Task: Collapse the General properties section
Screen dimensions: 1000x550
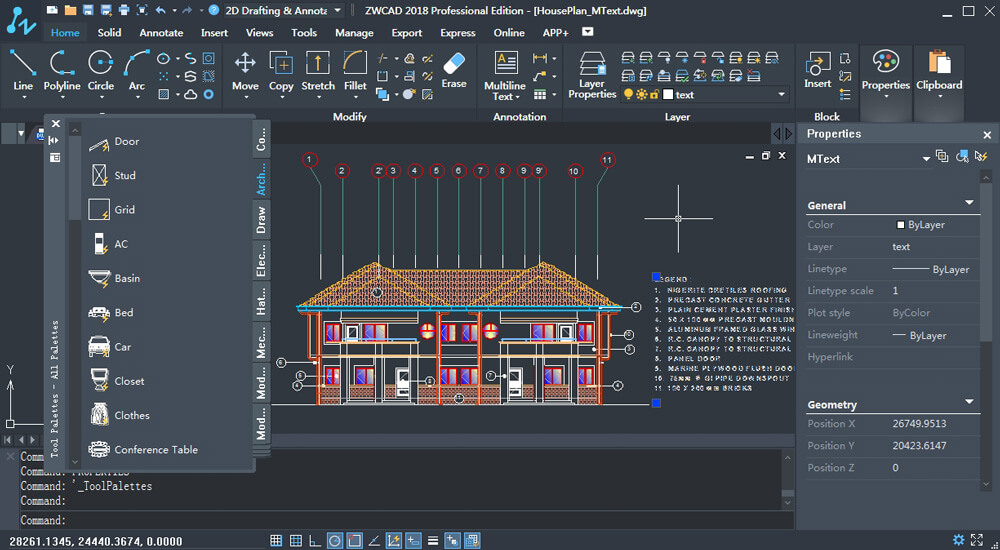Action: [968, 203]
